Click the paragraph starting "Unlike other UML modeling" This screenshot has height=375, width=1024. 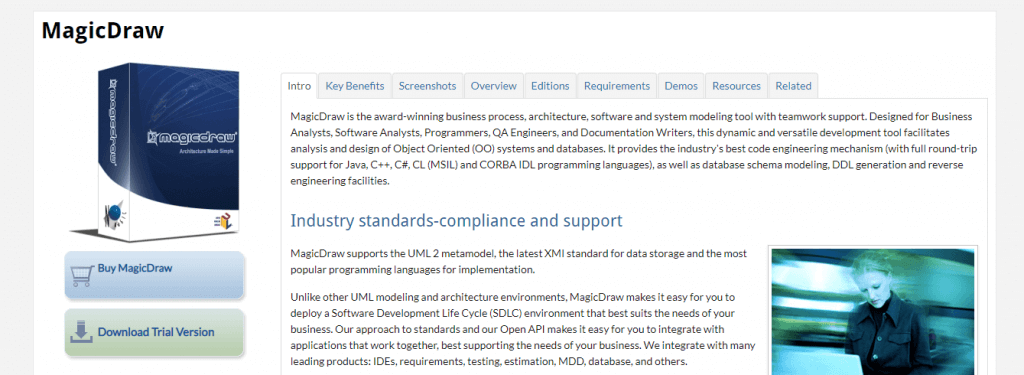(523, 329)
